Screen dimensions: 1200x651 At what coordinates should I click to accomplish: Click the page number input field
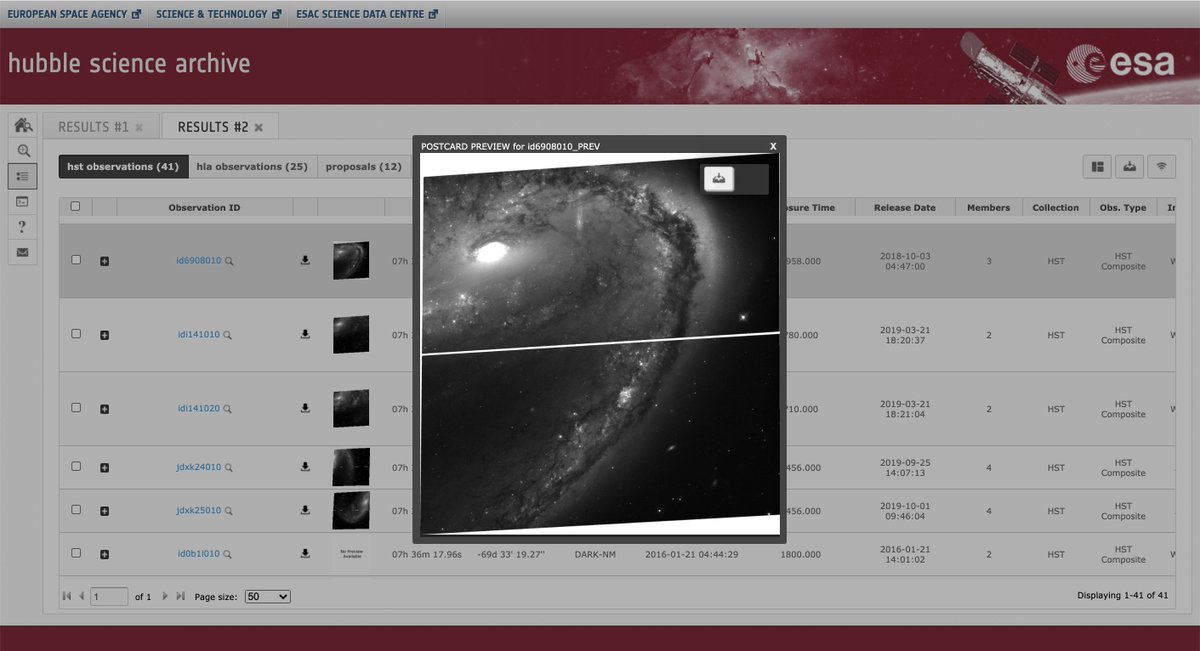coord(109,596)
